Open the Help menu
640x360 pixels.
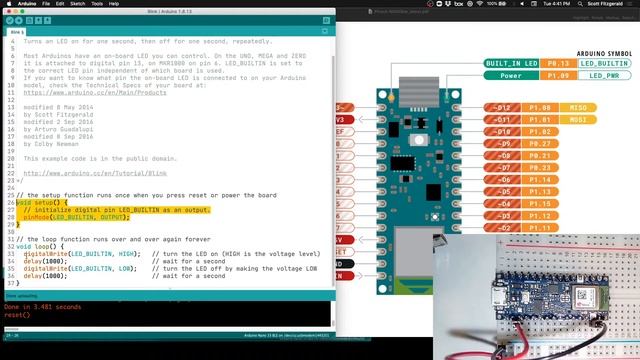point(114,4)
